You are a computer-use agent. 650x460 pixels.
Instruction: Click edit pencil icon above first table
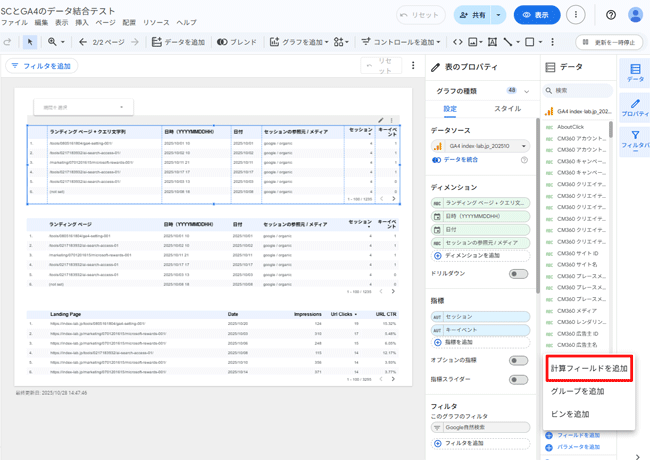(x=381, y=120)
